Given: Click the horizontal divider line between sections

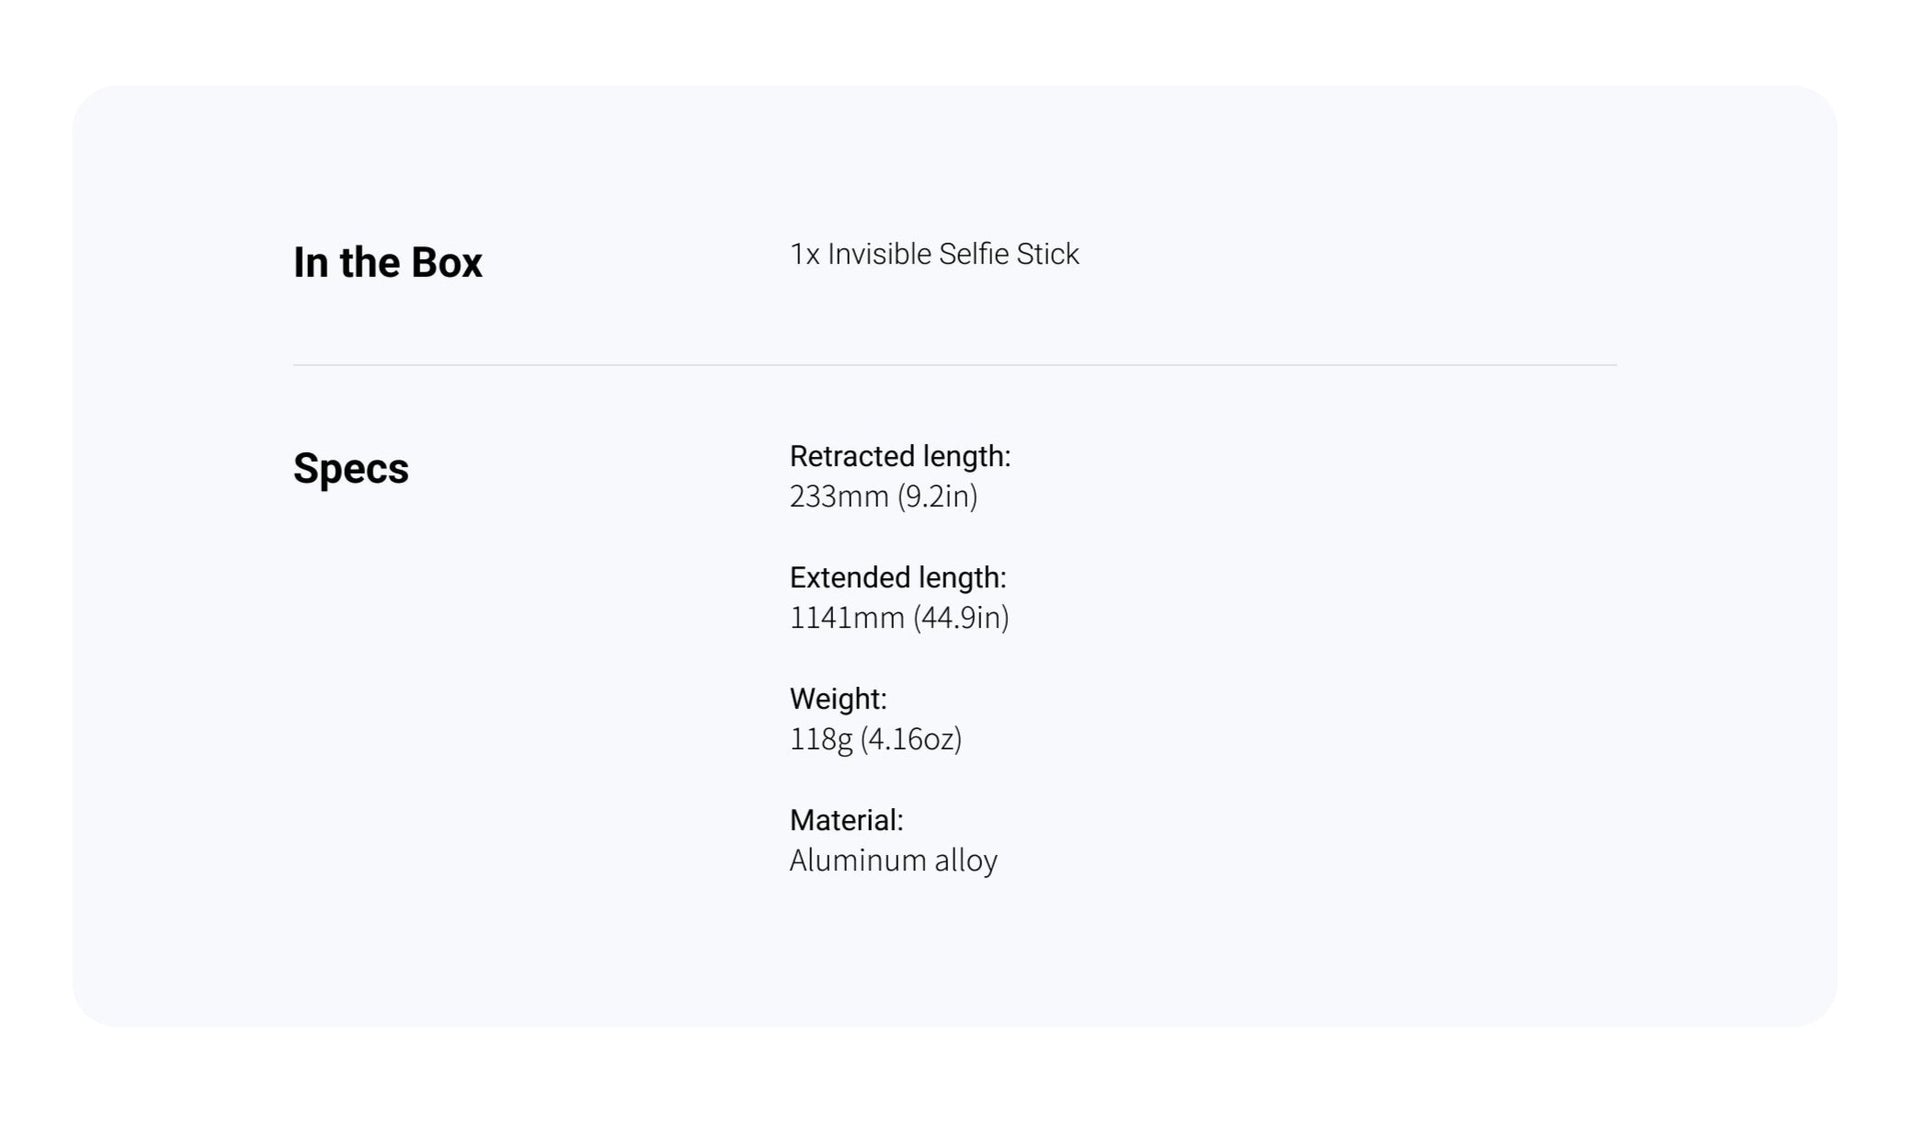Looking at the screenshot, I should pyautogui.click(x=954, y=365).
